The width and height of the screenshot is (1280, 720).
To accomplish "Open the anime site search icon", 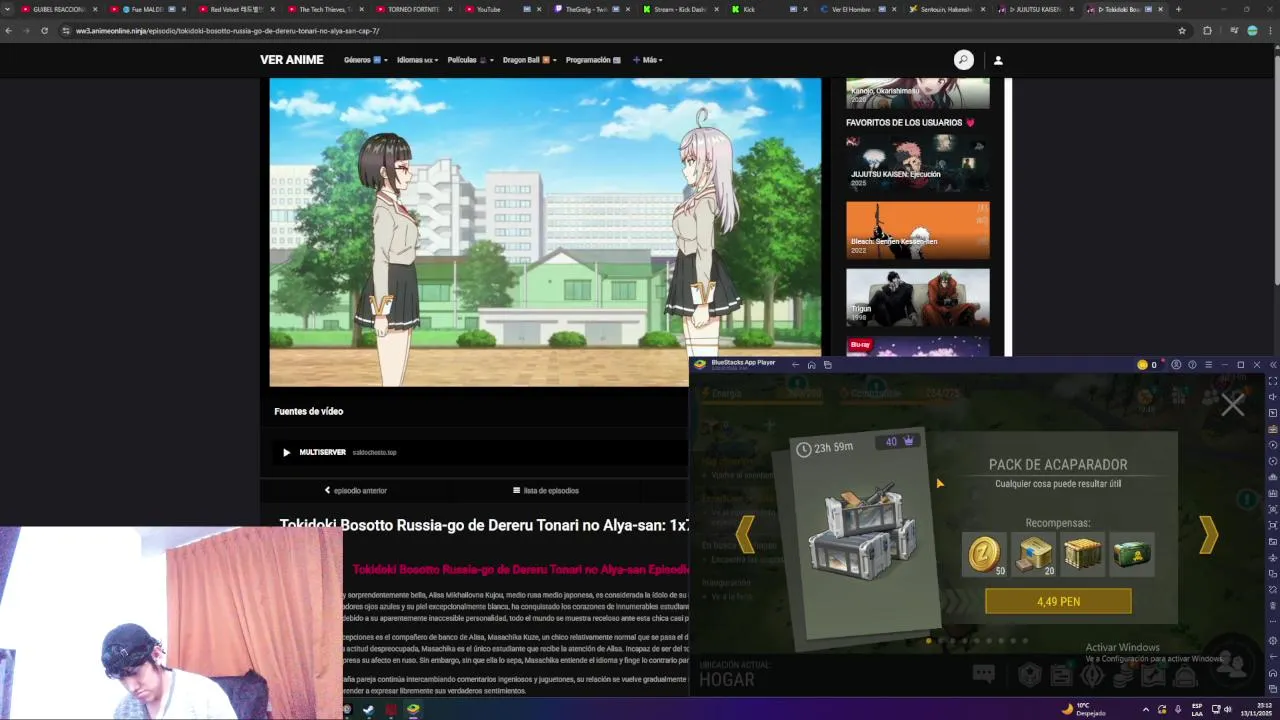I will [x=963, y=60].
